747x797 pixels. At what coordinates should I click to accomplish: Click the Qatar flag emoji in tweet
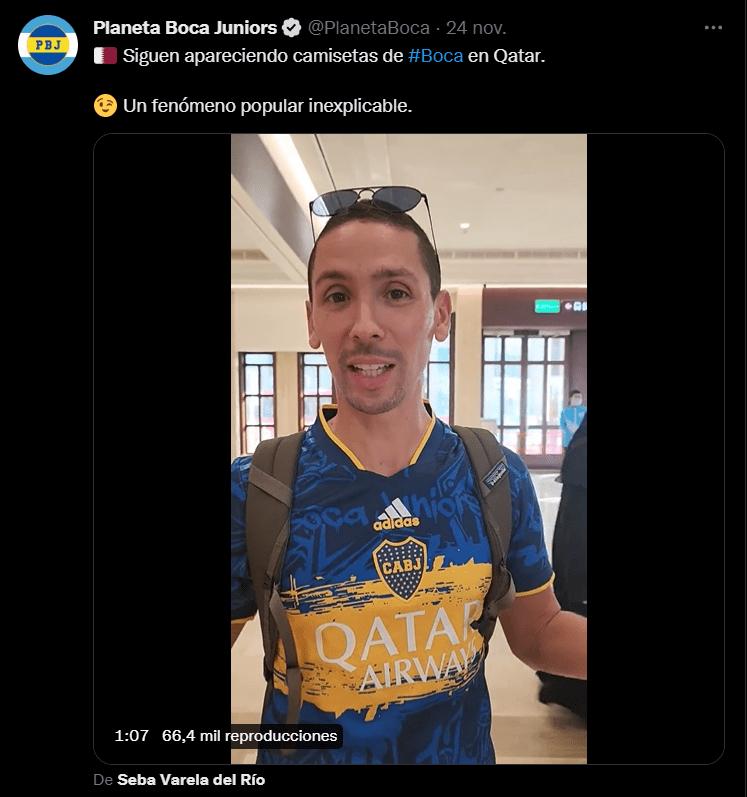click(105, 56)
